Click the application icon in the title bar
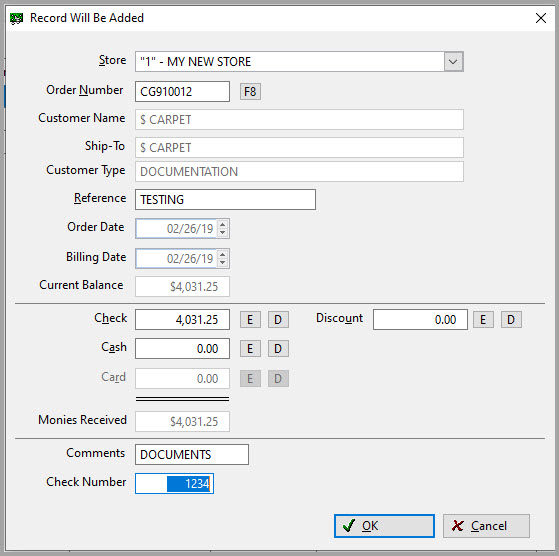This screenshot has width=559, height=556. (x=16, y=18)
